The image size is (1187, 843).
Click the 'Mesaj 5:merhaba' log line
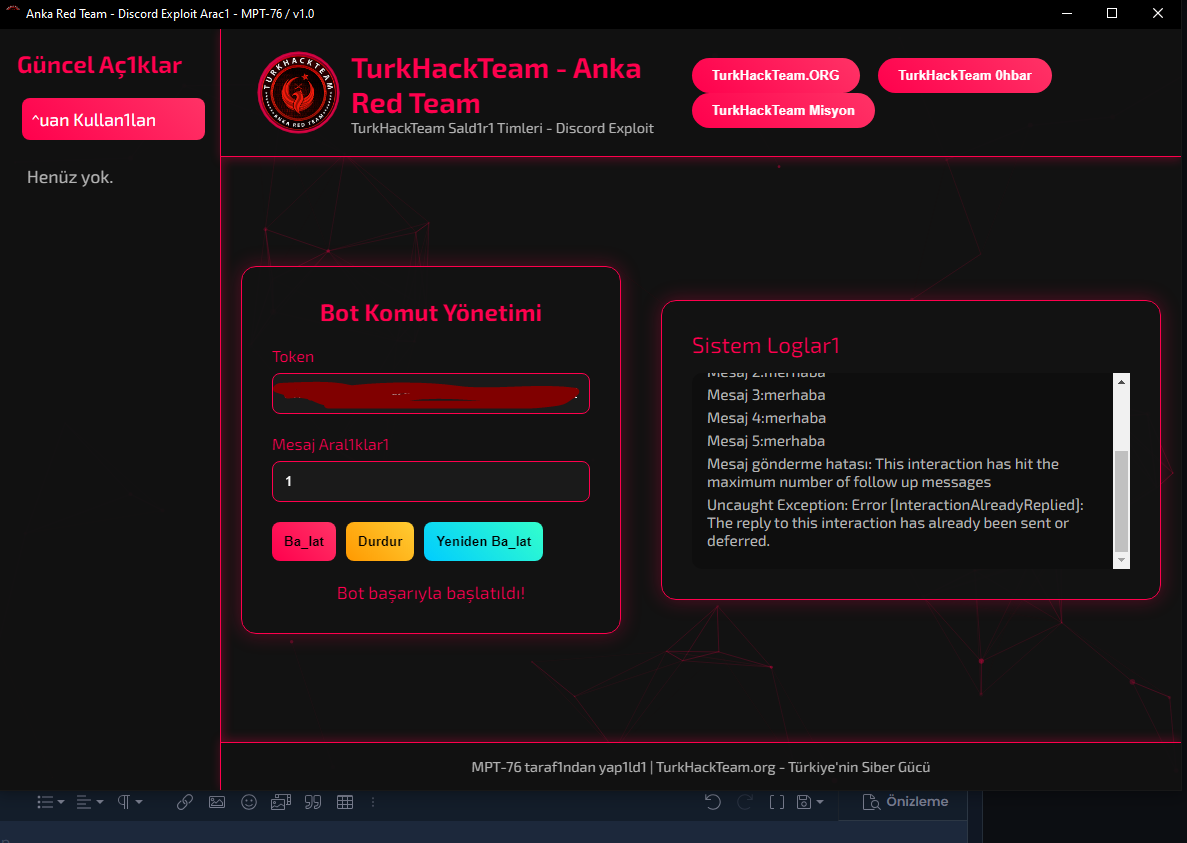pyautogui.click(x=766, y=441)
